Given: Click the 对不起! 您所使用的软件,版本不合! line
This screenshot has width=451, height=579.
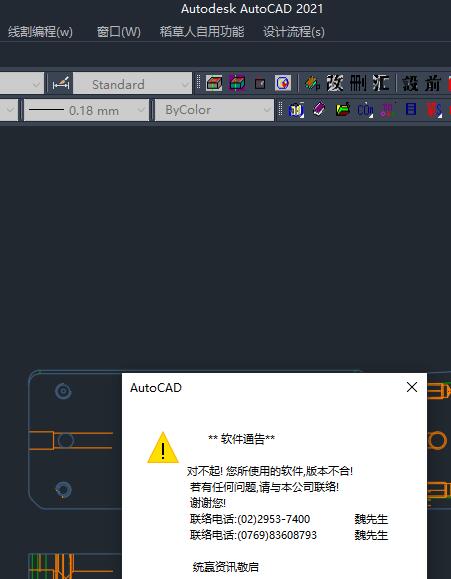Looking at the screenshot, I should point(270,471).
